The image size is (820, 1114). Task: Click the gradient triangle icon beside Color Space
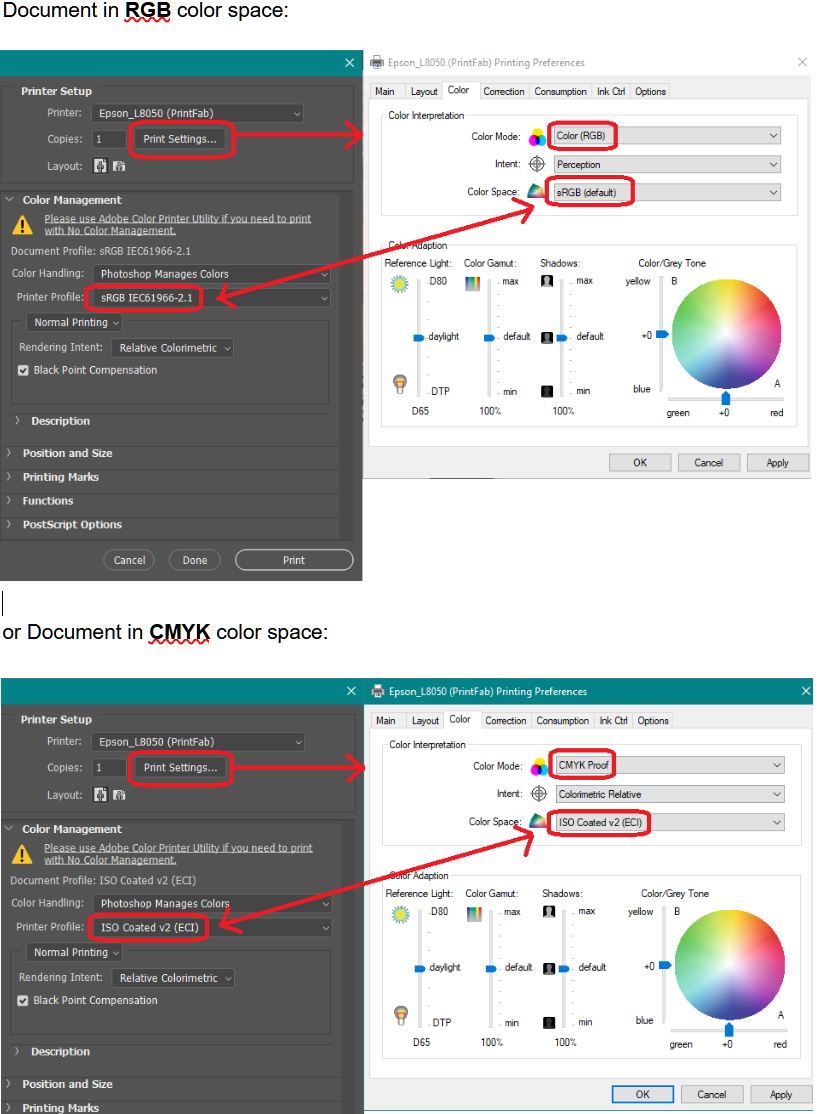(537, 191)
